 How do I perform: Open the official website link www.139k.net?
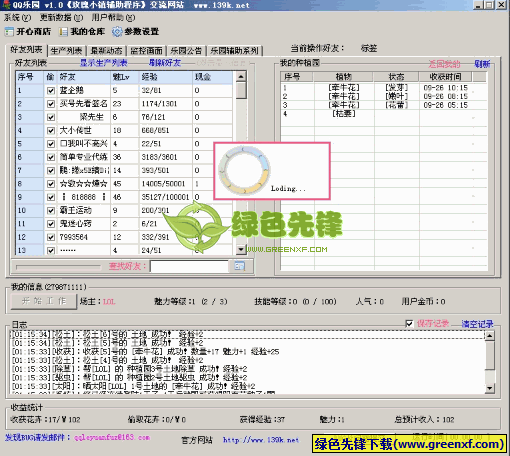261,440
